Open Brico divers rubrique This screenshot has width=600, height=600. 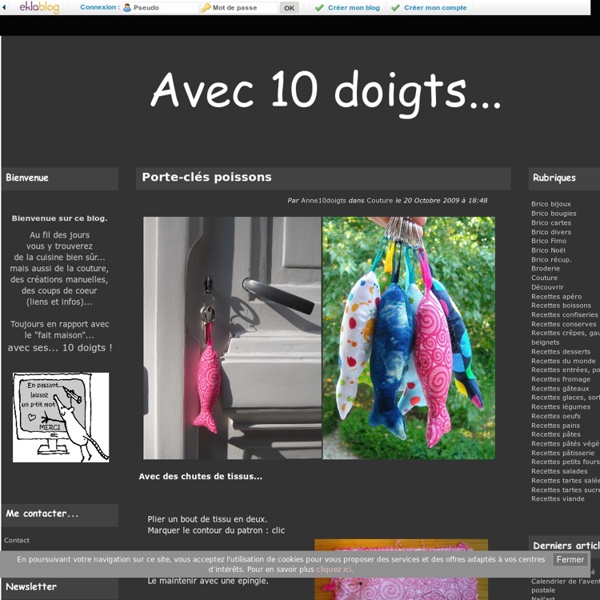(551, 232)
